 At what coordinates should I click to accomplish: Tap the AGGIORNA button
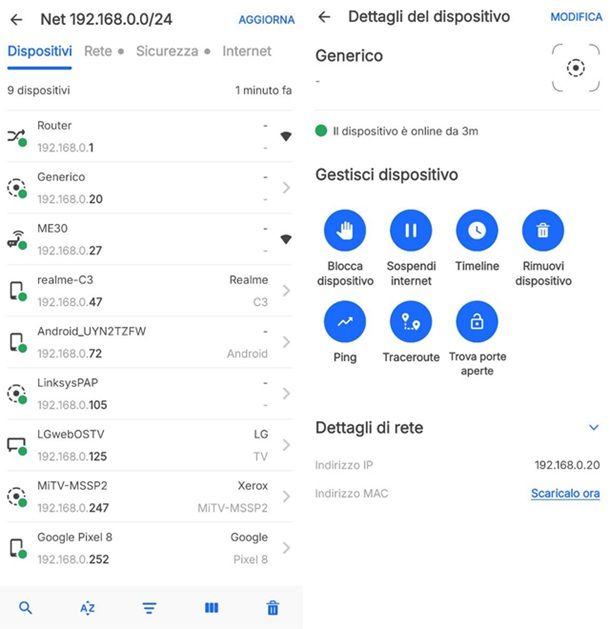coord(266,20)
